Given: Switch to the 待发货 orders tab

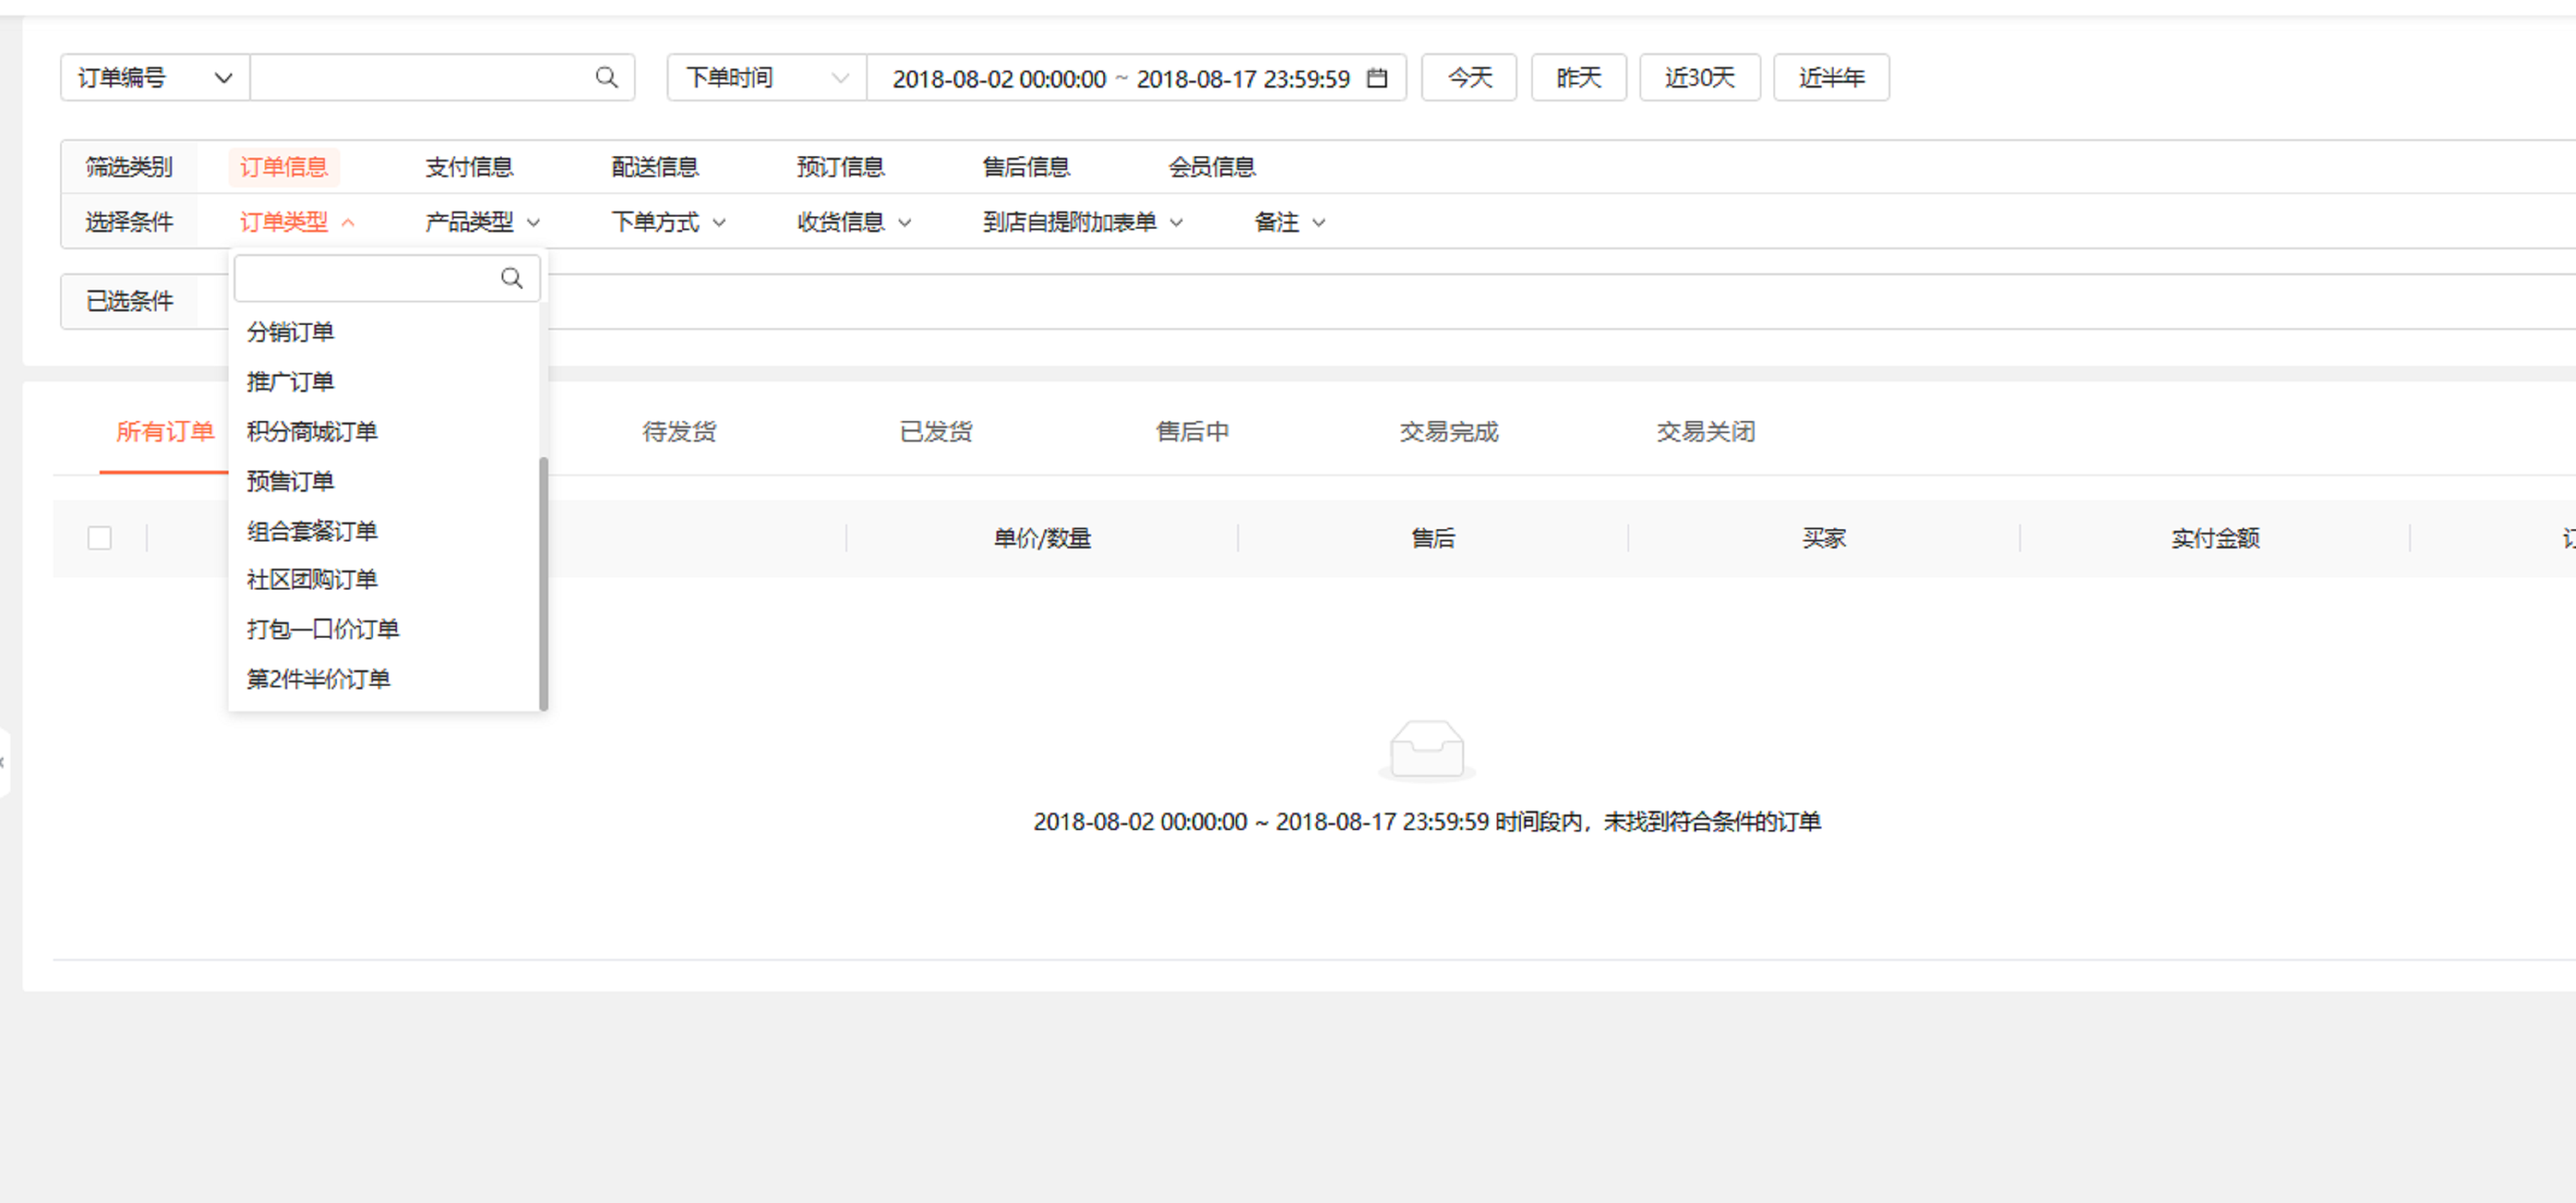Looking at the screenshot, I should point(679,432).
